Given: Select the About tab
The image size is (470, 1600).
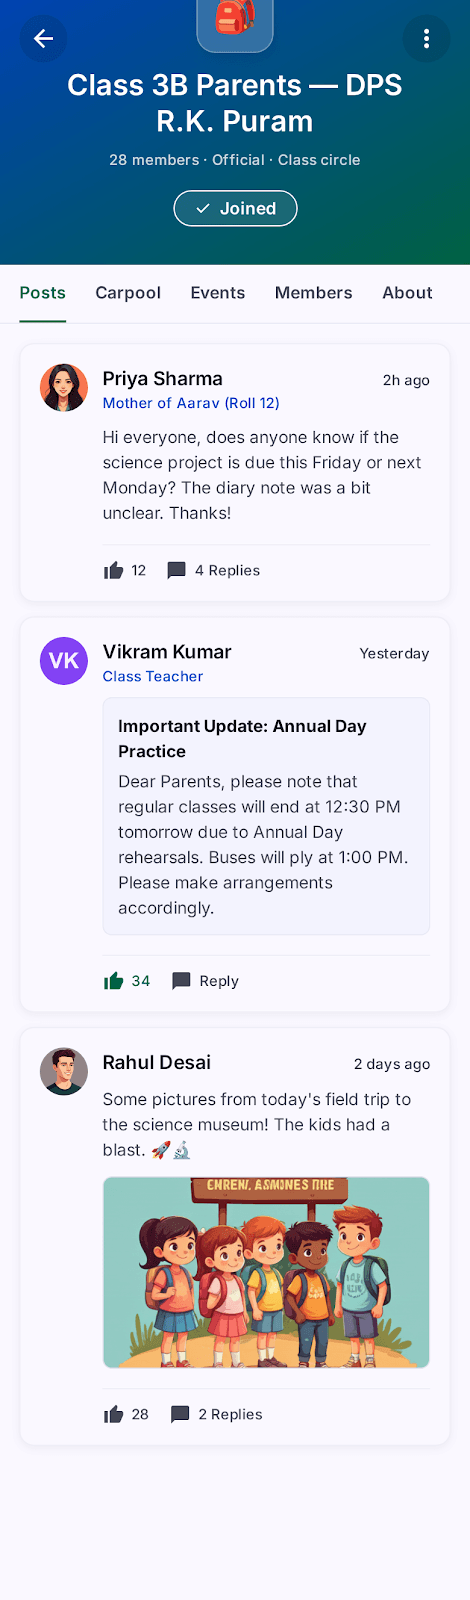Looking at the screenshot, I should tap(407, 293).
